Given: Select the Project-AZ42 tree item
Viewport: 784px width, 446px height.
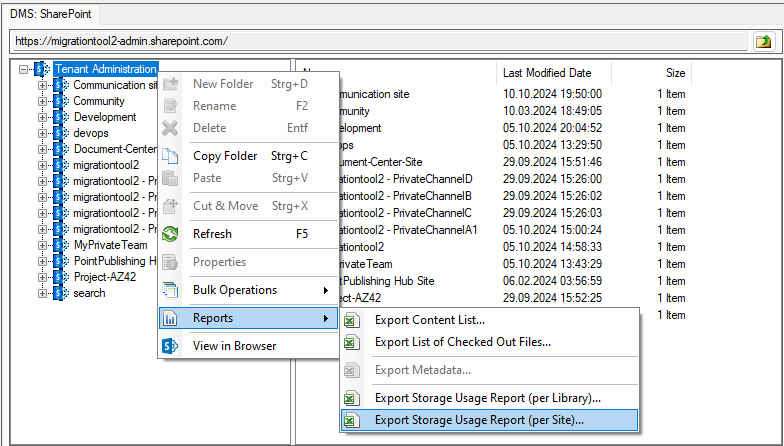Looking at the screenshot, I should (104, 277).
